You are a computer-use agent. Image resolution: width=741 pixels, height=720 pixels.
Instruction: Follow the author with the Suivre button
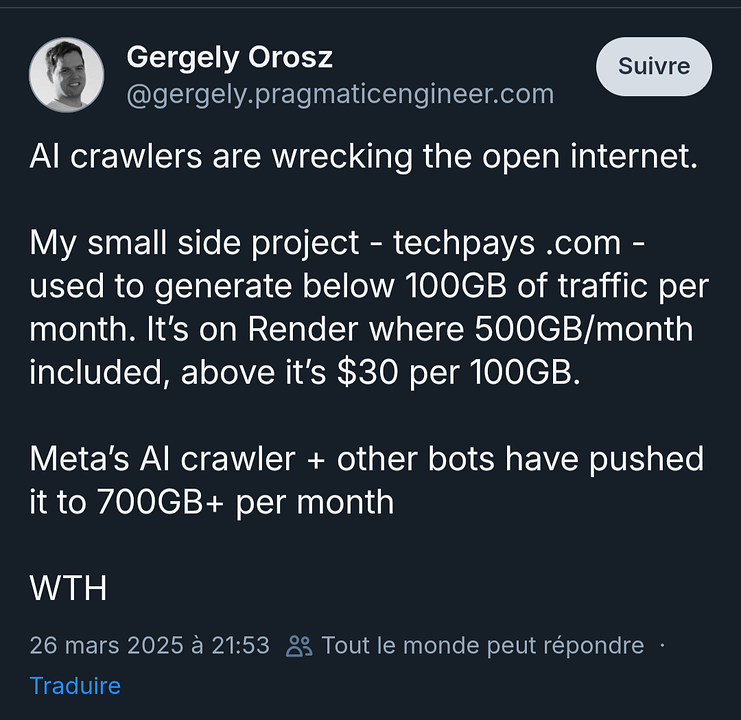pyautogui.click(x=654, y=67)
